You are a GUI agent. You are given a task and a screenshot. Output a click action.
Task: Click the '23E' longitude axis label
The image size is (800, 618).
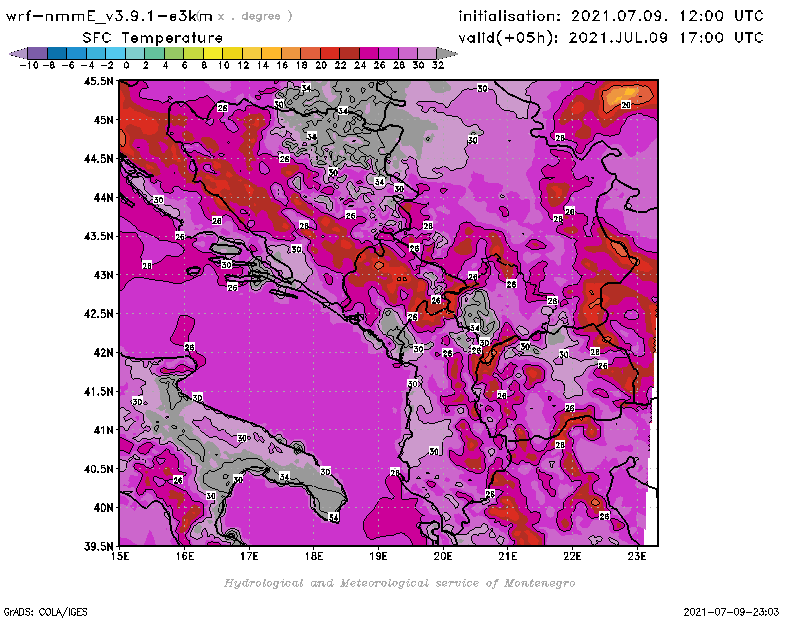637,556
